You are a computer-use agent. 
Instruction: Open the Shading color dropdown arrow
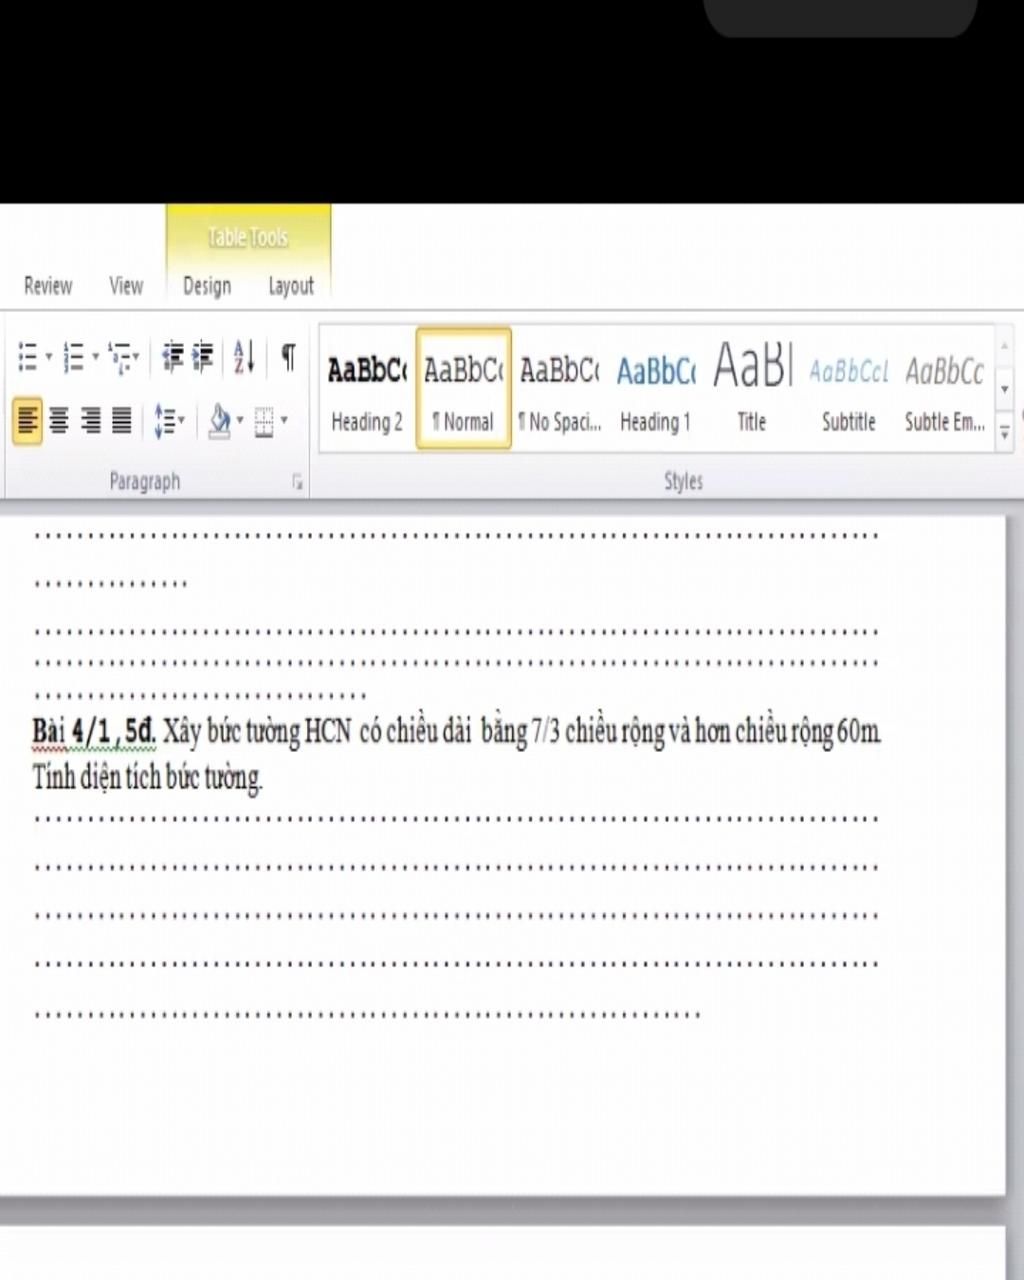pyautogui.click(x=240, y=421)
